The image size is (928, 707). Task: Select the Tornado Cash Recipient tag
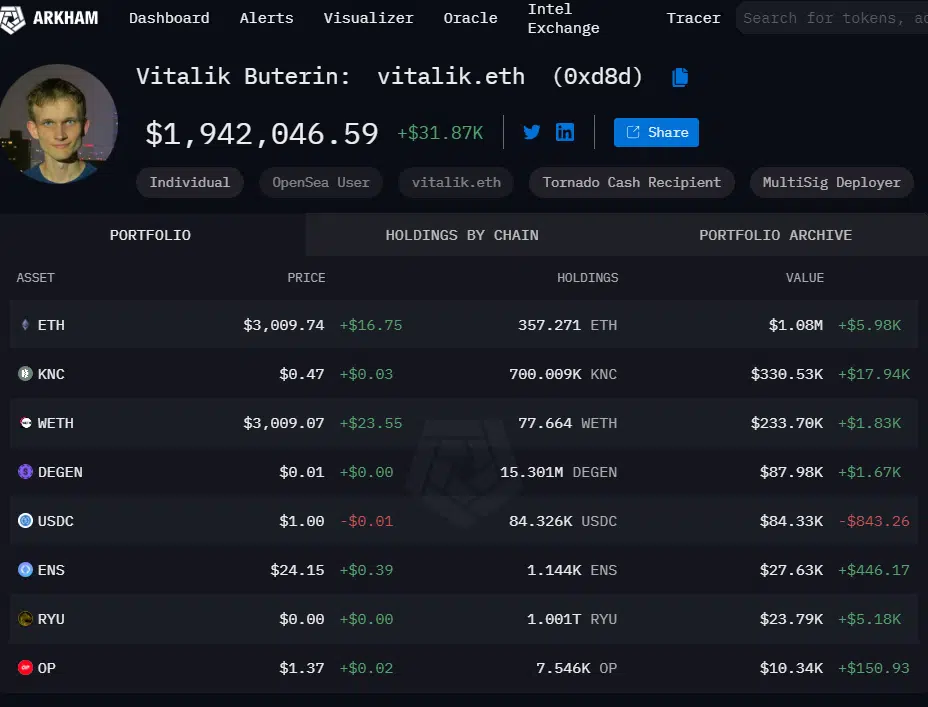click(631, 182)
